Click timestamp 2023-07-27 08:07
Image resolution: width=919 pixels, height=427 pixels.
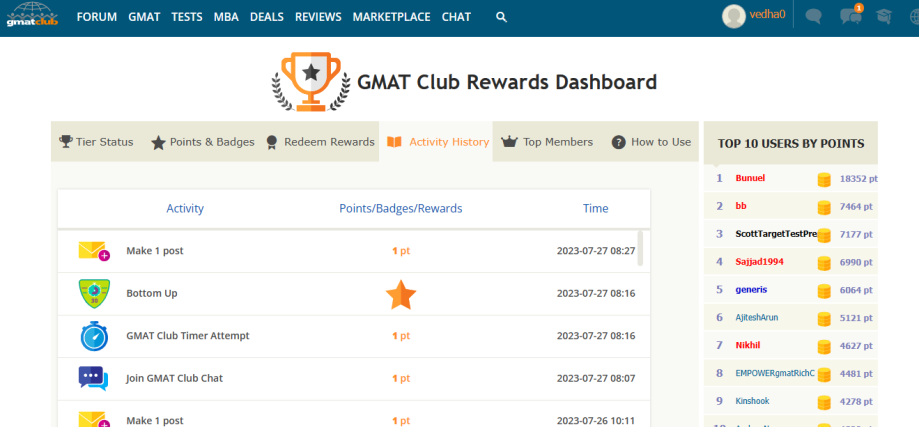(596, 378)
